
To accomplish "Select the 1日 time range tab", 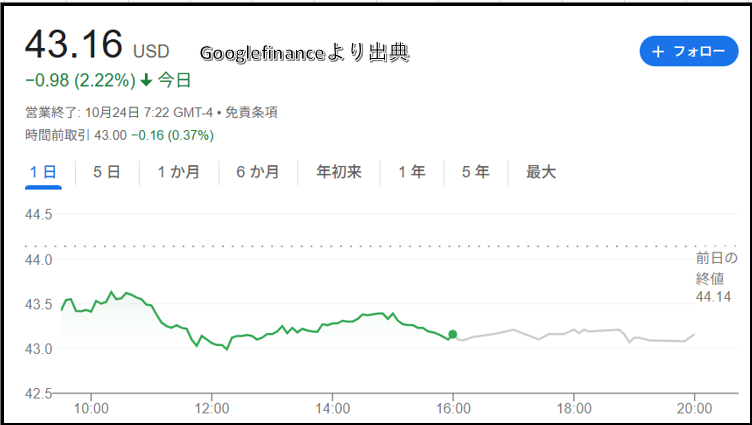I will 43,172.
